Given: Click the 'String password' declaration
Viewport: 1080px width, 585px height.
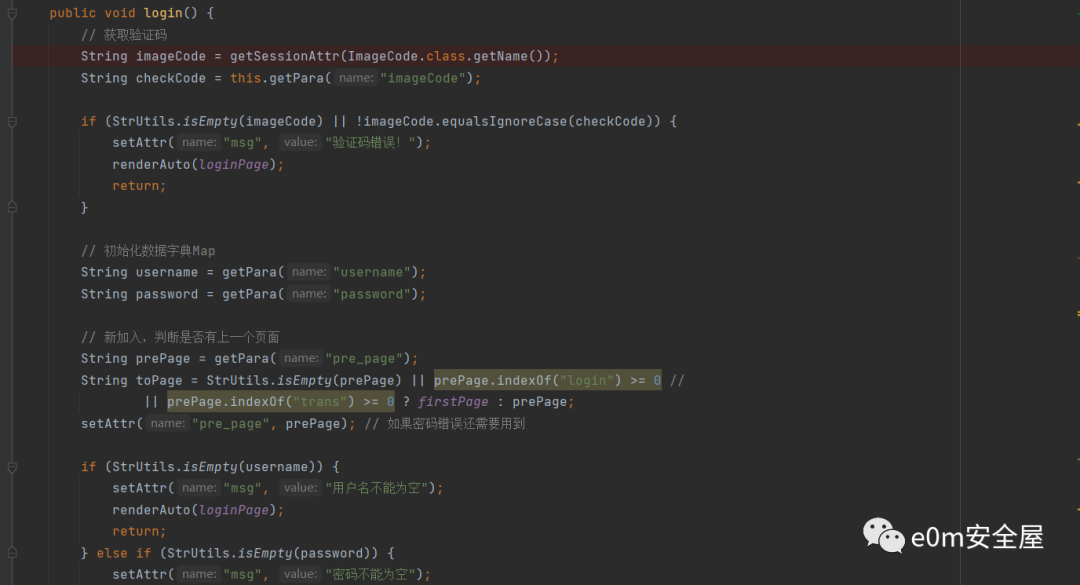Looking at the screenshot, I should click(139, 294).
